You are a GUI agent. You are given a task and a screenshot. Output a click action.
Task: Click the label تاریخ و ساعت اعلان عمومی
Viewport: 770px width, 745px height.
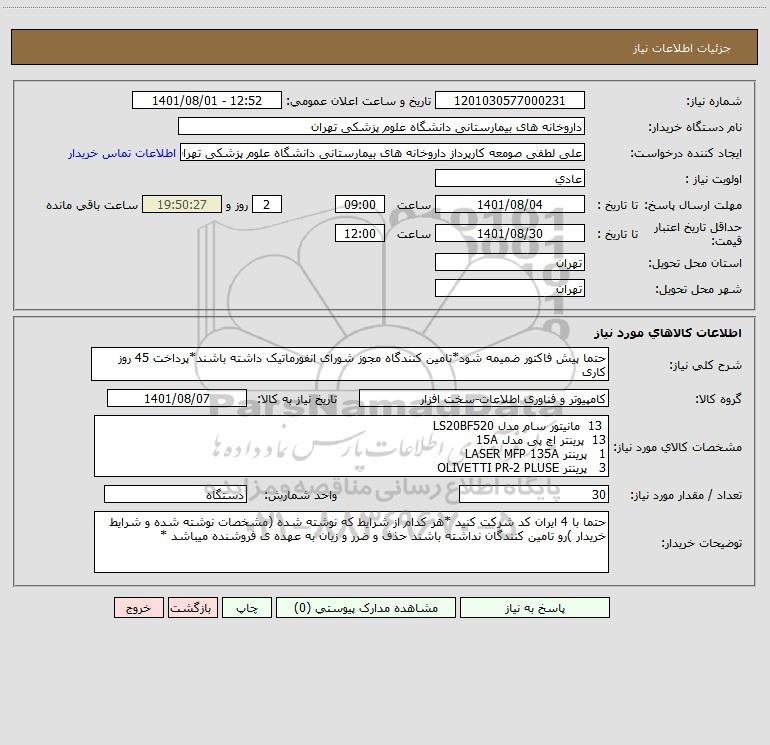pyautogui.click(x=359, y=101)
